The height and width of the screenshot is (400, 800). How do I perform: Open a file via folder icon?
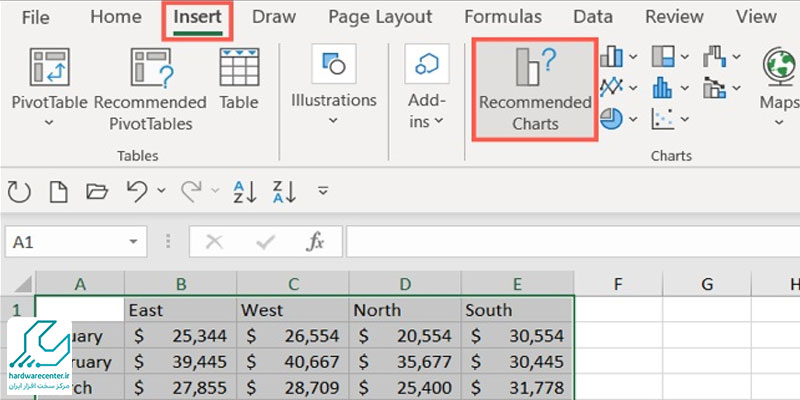click(97, 192)
